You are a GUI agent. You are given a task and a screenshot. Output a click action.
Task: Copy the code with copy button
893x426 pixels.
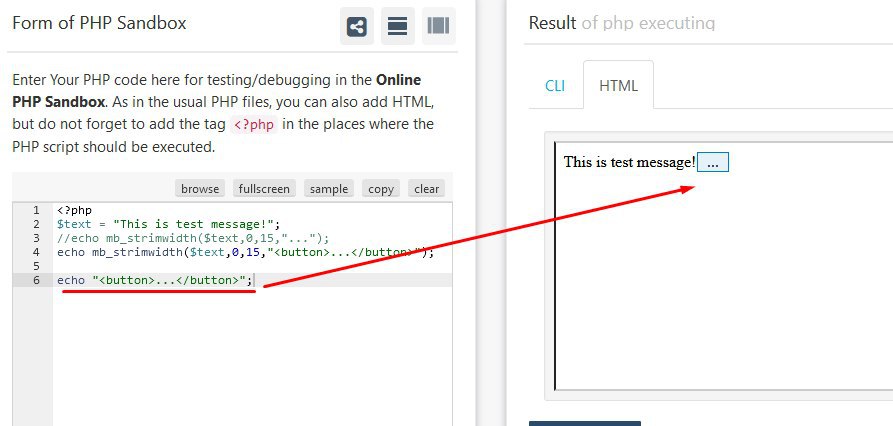tap(381, 189)
